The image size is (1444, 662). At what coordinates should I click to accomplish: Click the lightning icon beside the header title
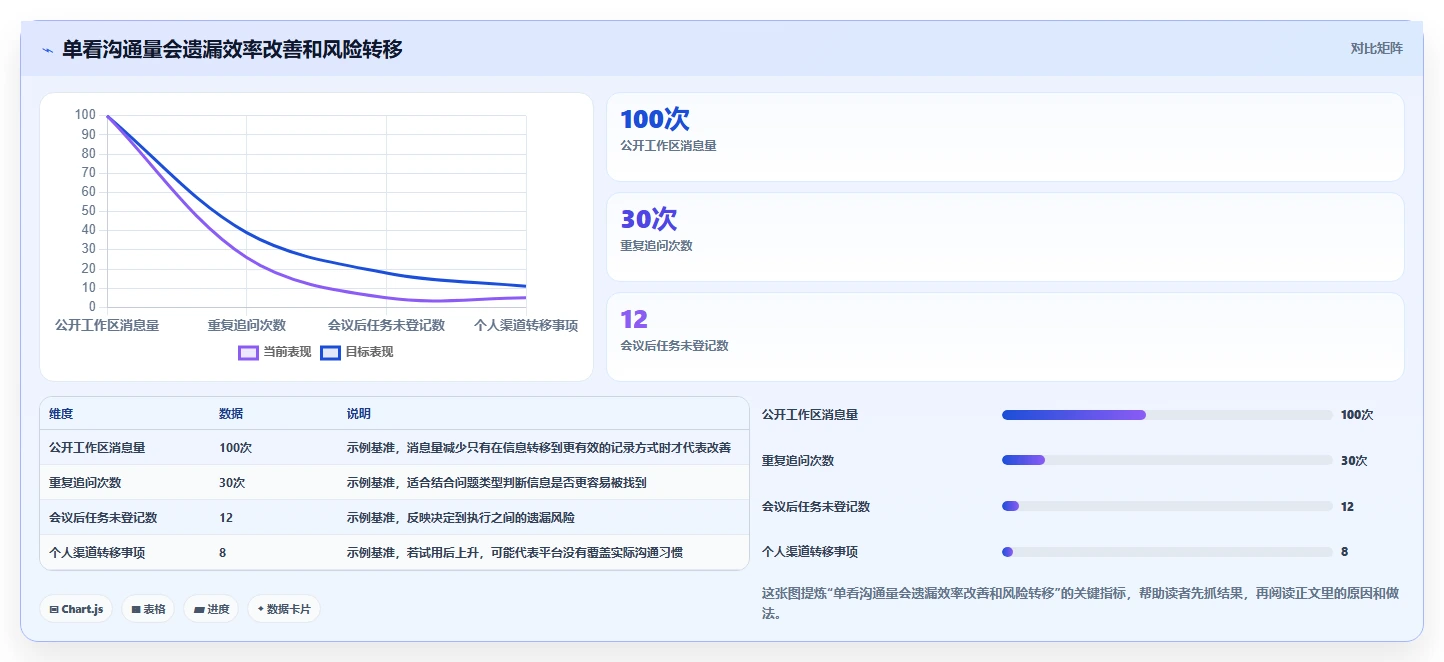tap(47, 49)
